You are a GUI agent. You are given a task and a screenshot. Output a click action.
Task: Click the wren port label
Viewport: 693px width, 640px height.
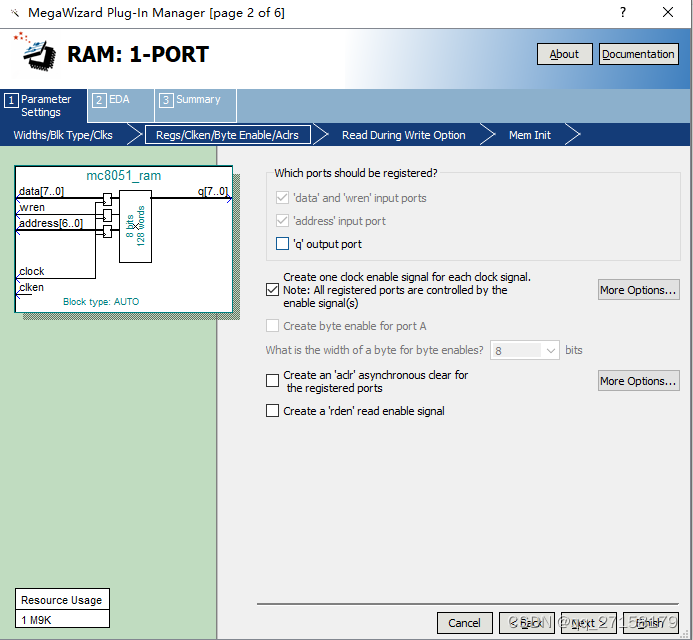tap(31, 207)
